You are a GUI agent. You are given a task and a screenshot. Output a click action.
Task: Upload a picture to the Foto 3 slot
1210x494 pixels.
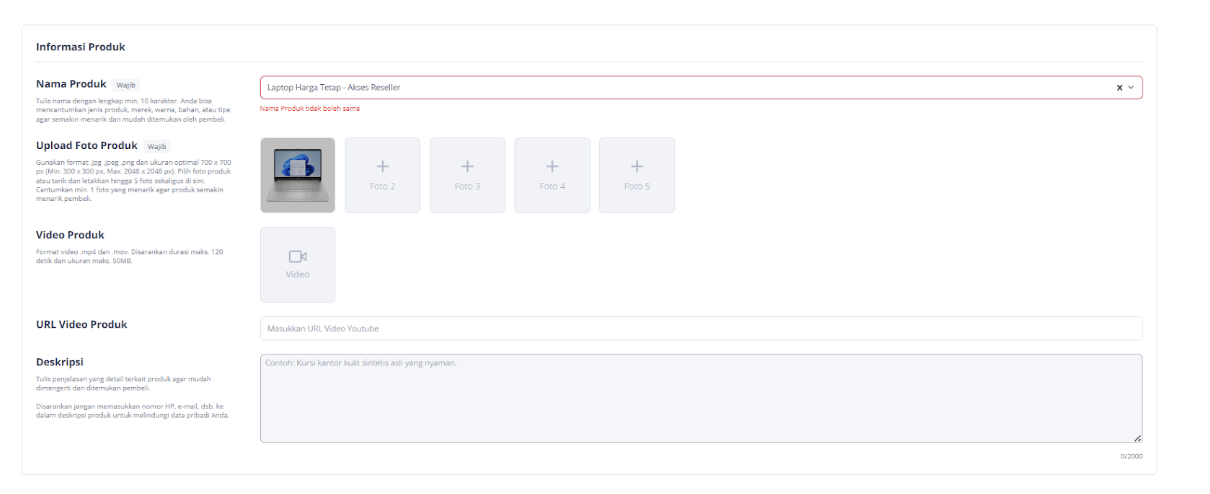(x=467, y=175)
